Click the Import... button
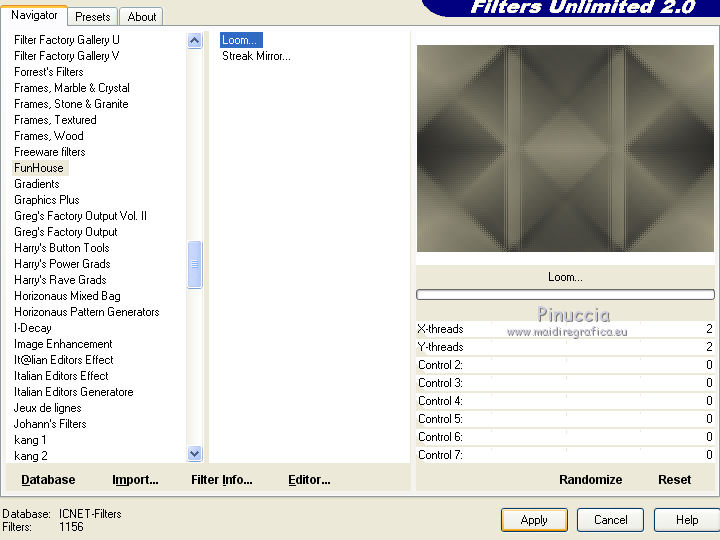 [135, 480]
